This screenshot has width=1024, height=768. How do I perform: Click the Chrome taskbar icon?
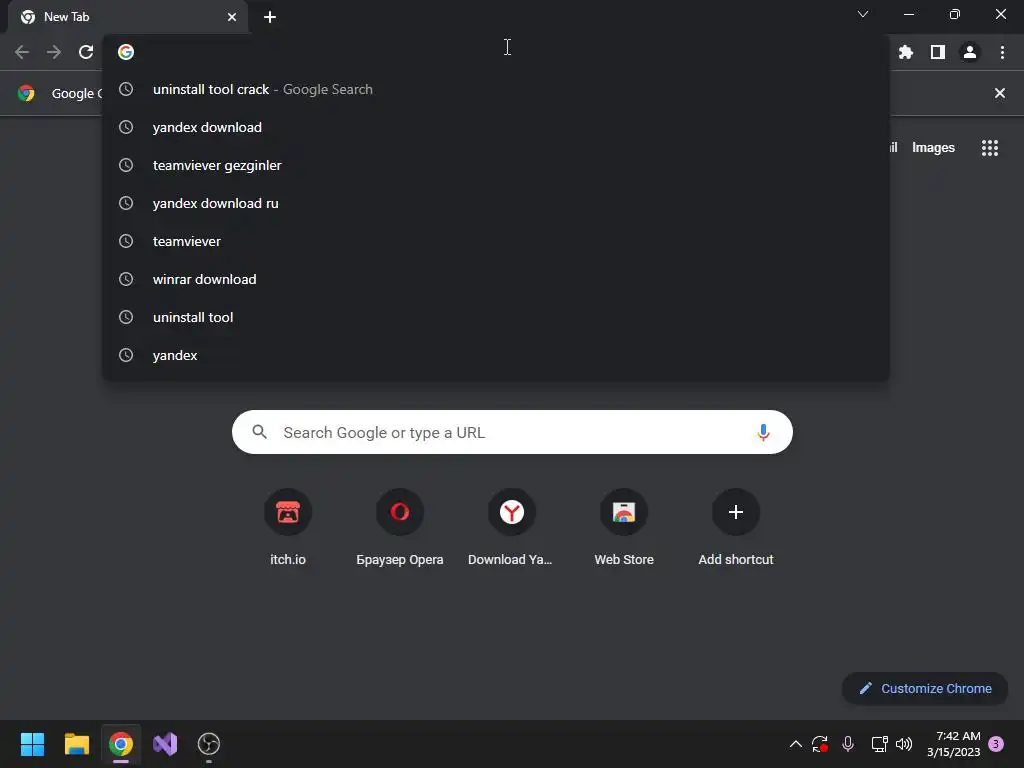pyautogui.click(x=121, y=744)
